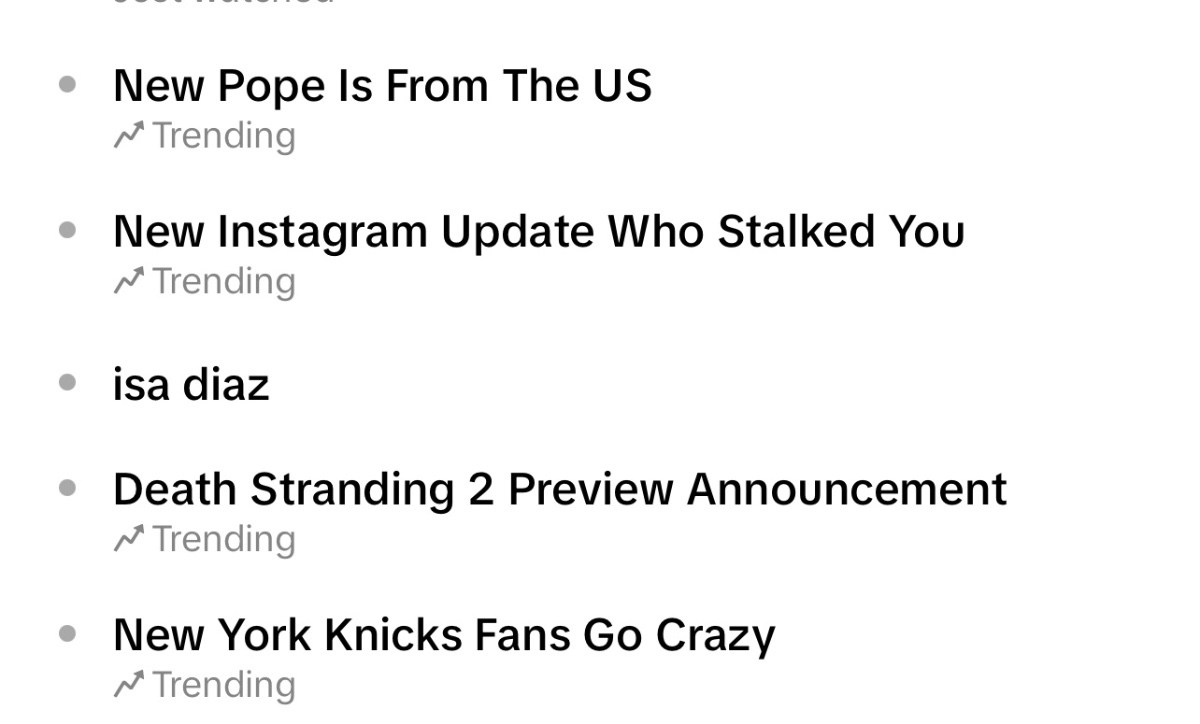The height and width of the screenshot is (724, 1200).
Task: Tap the cut-off "Just watched" label at top
Action: click(x=223, y=3)
